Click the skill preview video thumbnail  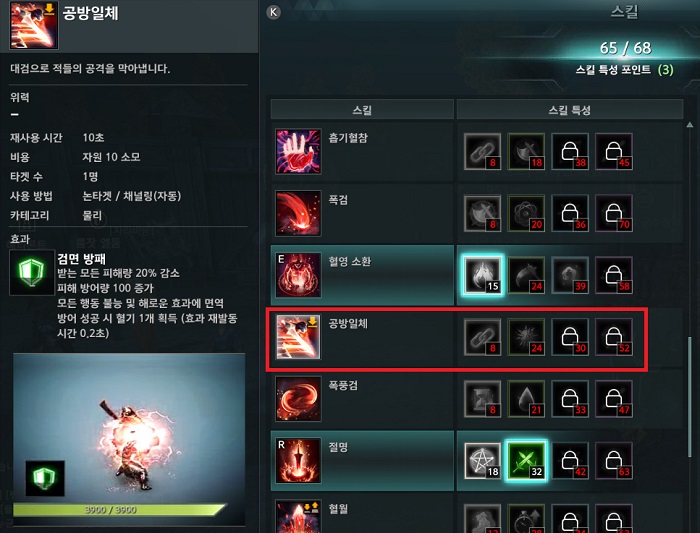pos(129,440)
